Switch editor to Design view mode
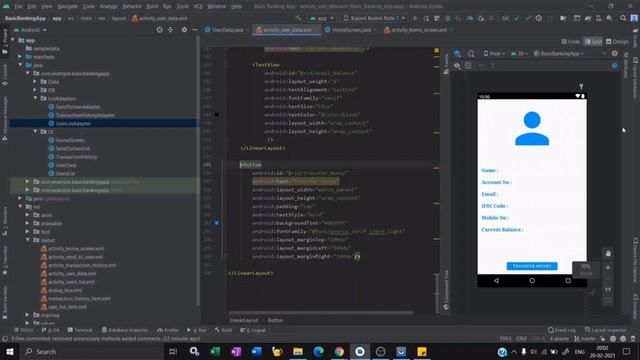This screenshot has height=360, width=640. [617, 42]
